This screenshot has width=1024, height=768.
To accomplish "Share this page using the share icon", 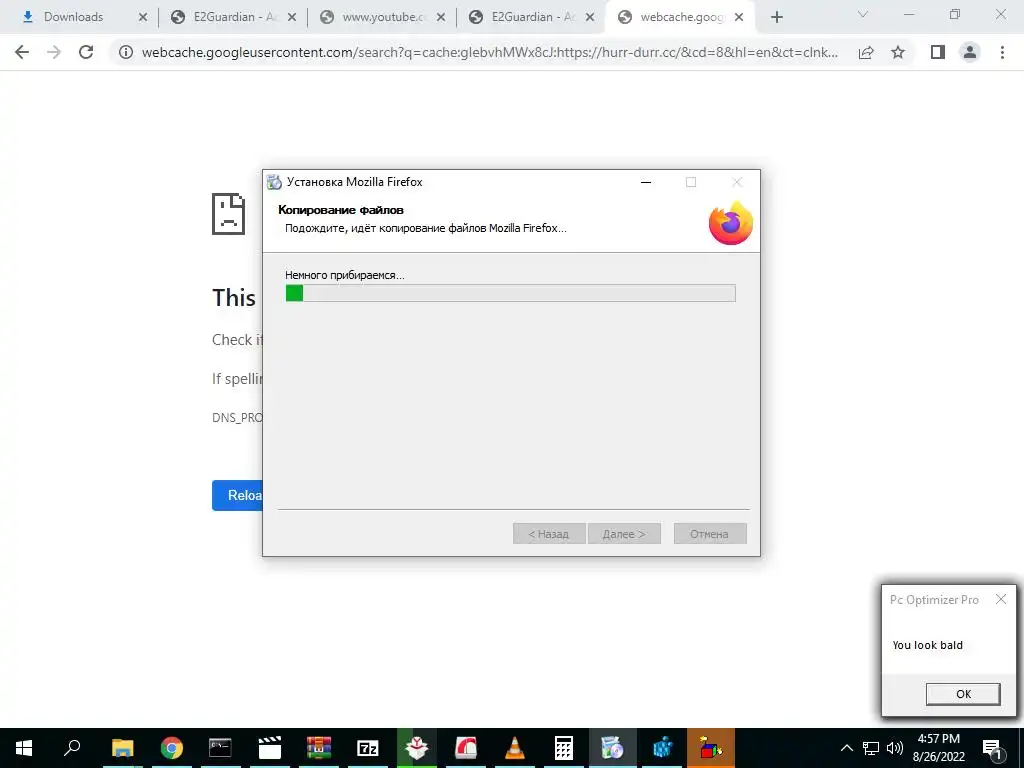I will click(x=866, y=52).
